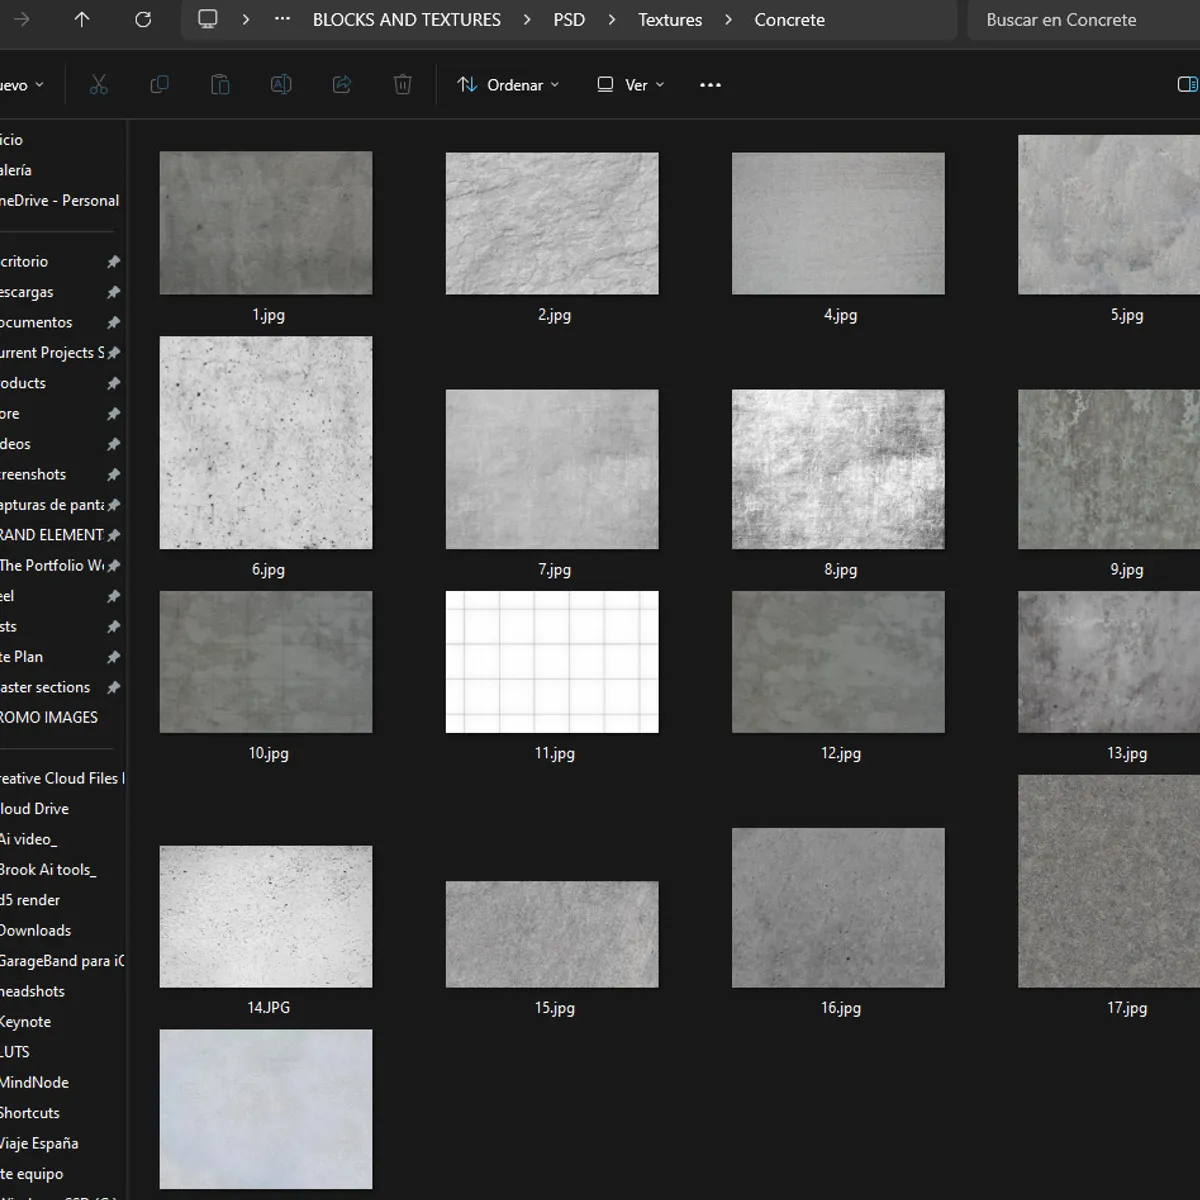This screenshot has width=1200, height=1200.
Task: Navigate up one folder level
Action: click(82, 19)
